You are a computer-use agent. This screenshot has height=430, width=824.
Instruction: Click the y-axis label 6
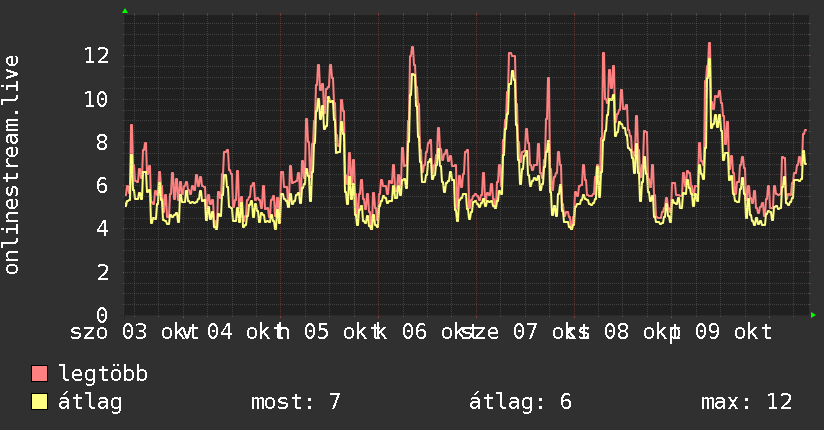102,185
